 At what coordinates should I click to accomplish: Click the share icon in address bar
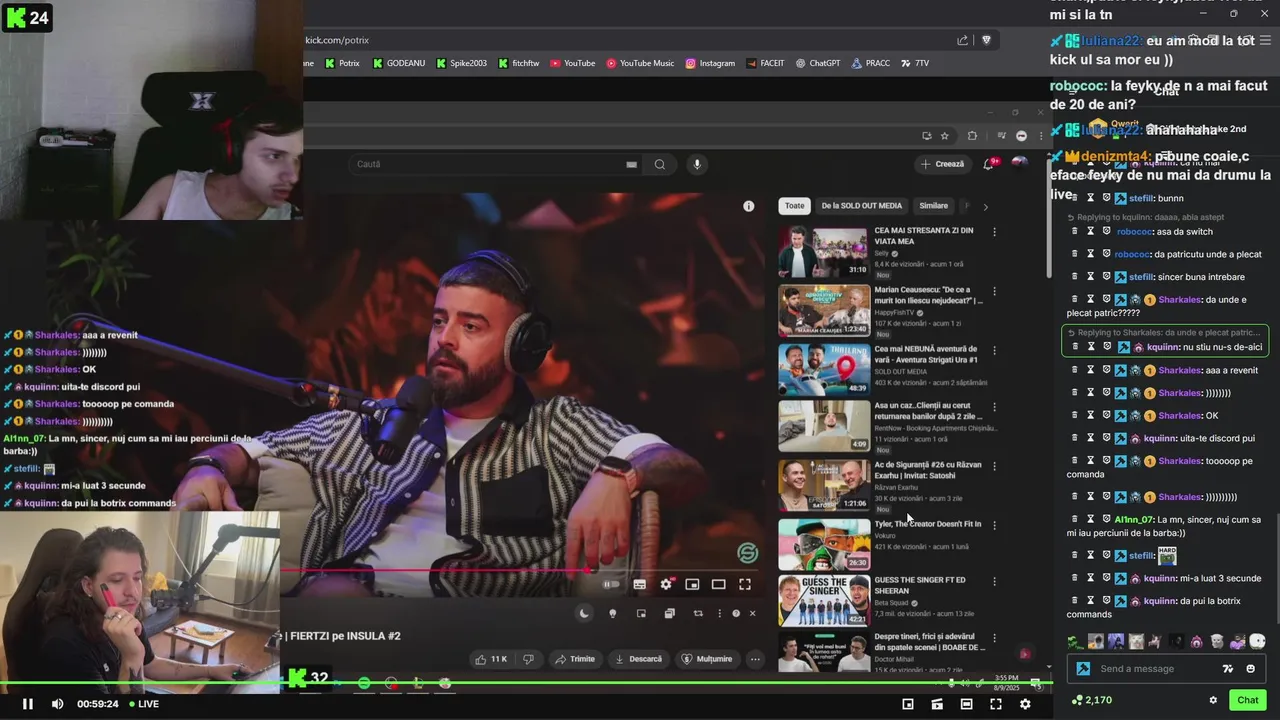[x=962, y=40]
